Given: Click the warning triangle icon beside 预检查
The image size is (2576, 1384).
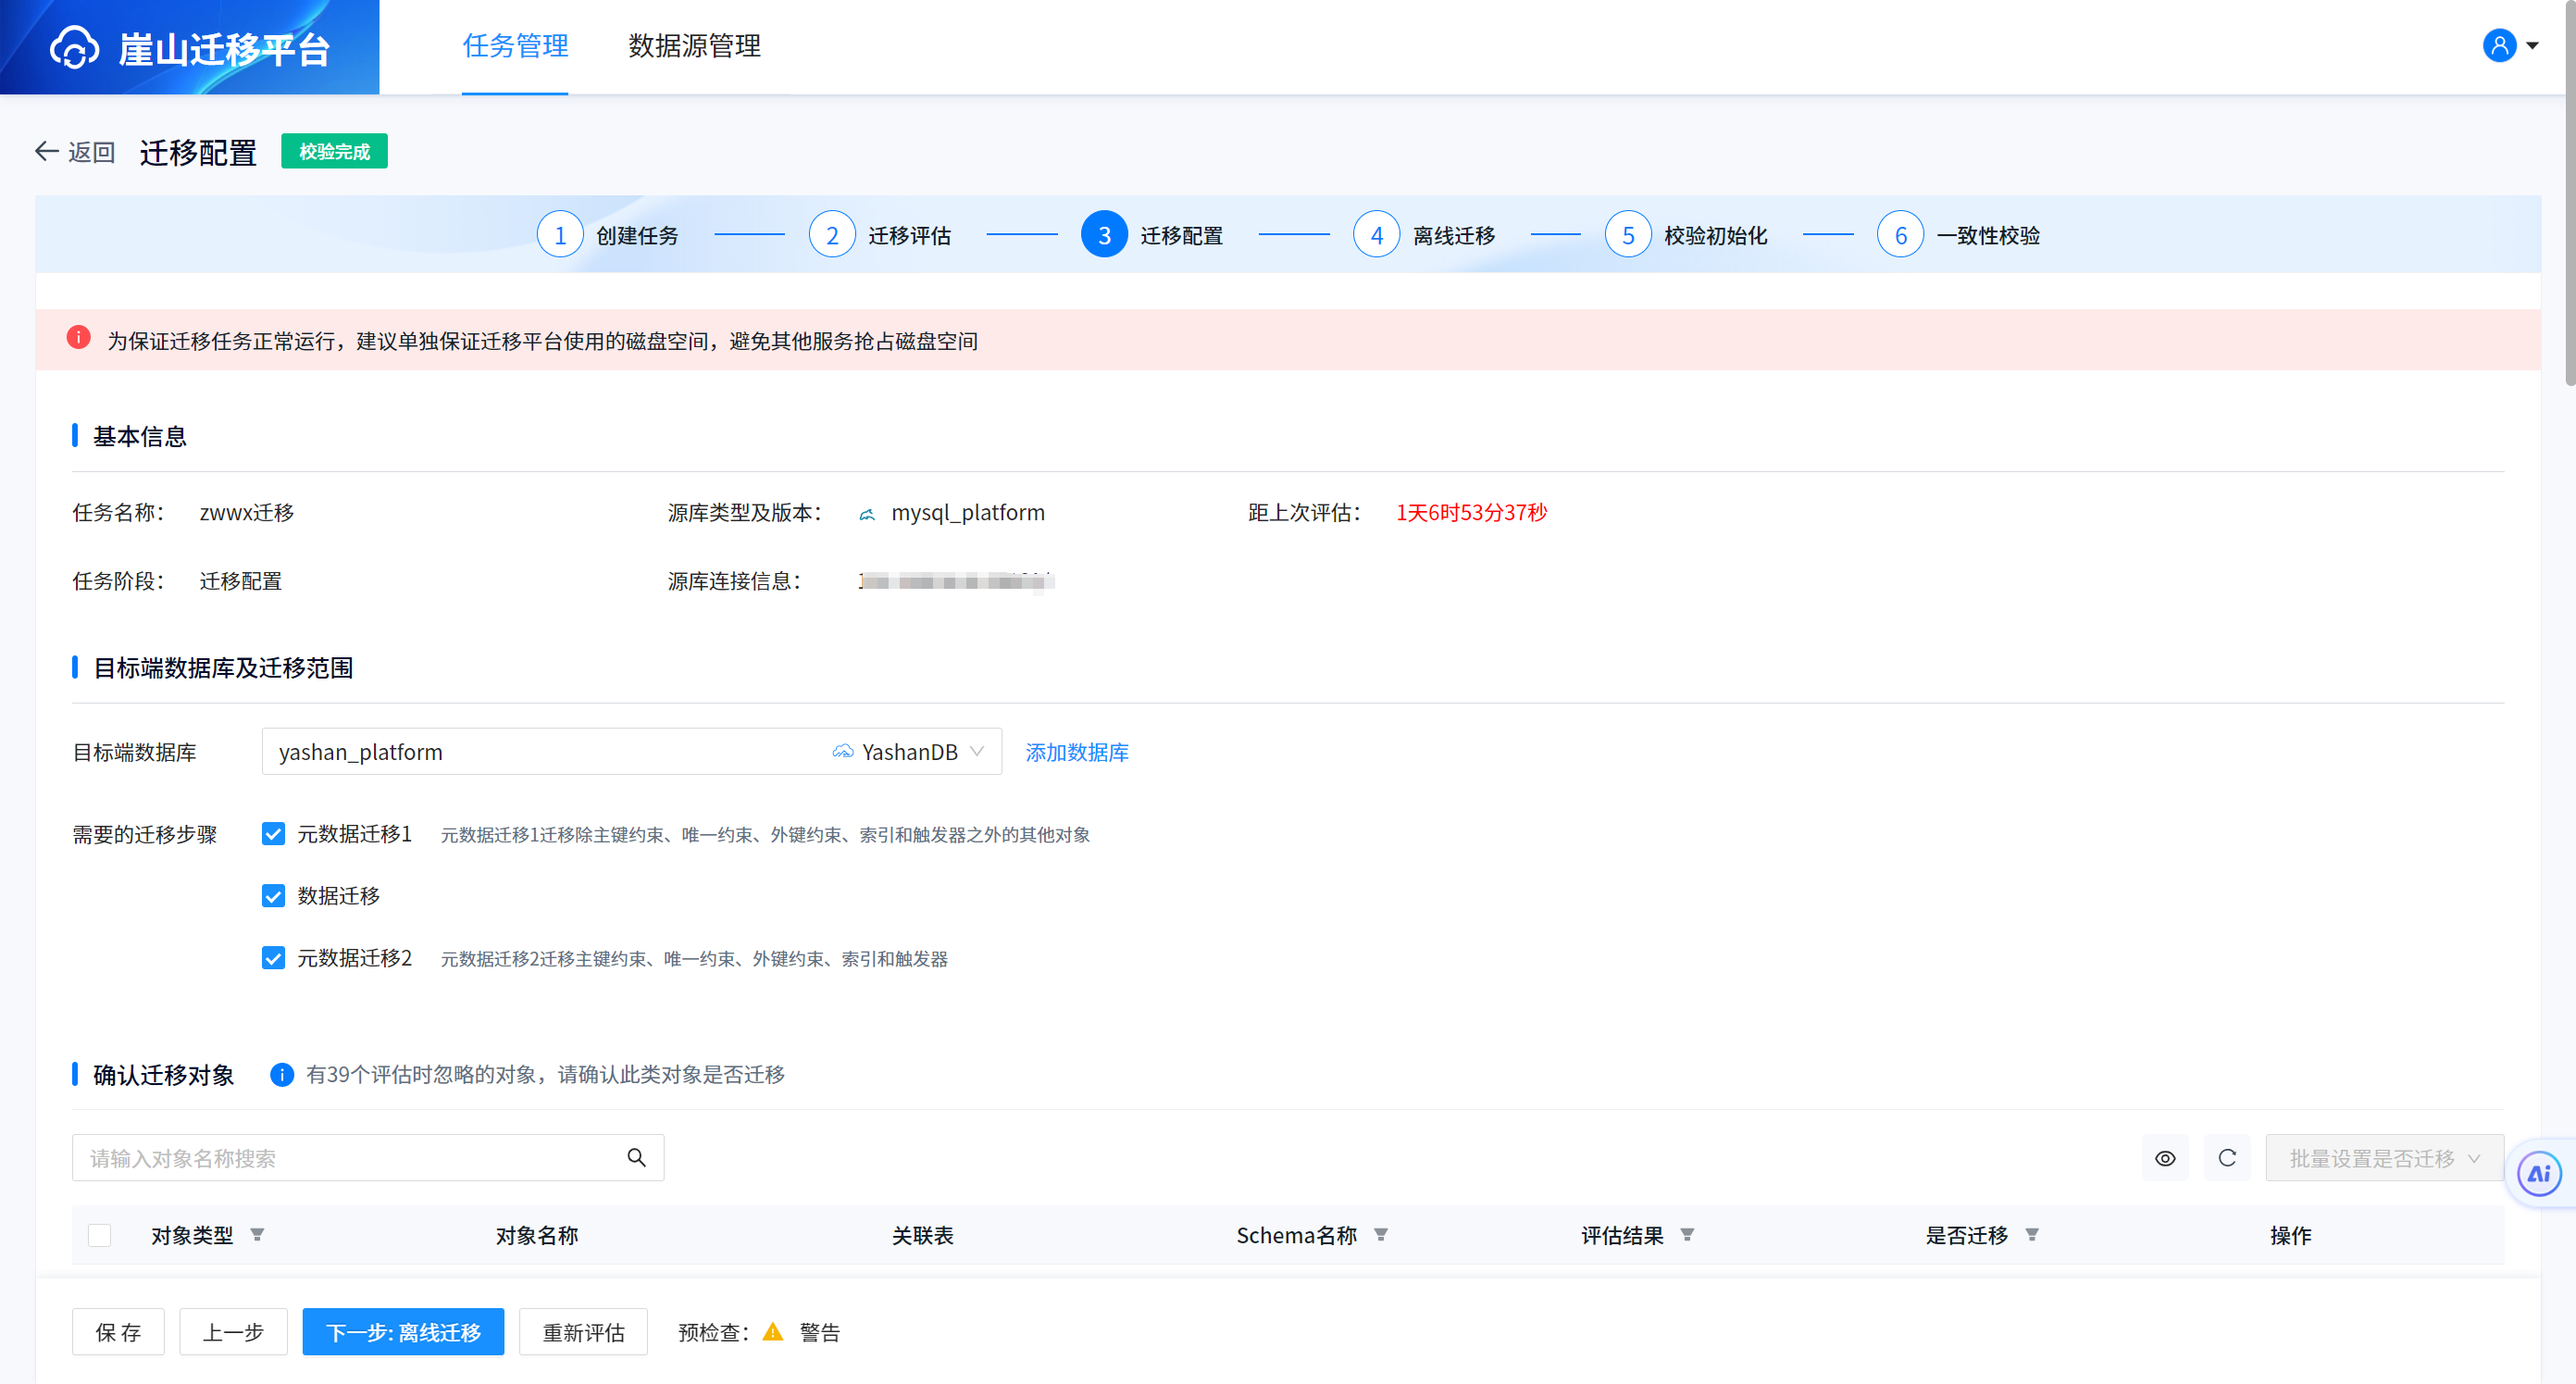Looking at the screenshot, I should (x=772, y=1332).
